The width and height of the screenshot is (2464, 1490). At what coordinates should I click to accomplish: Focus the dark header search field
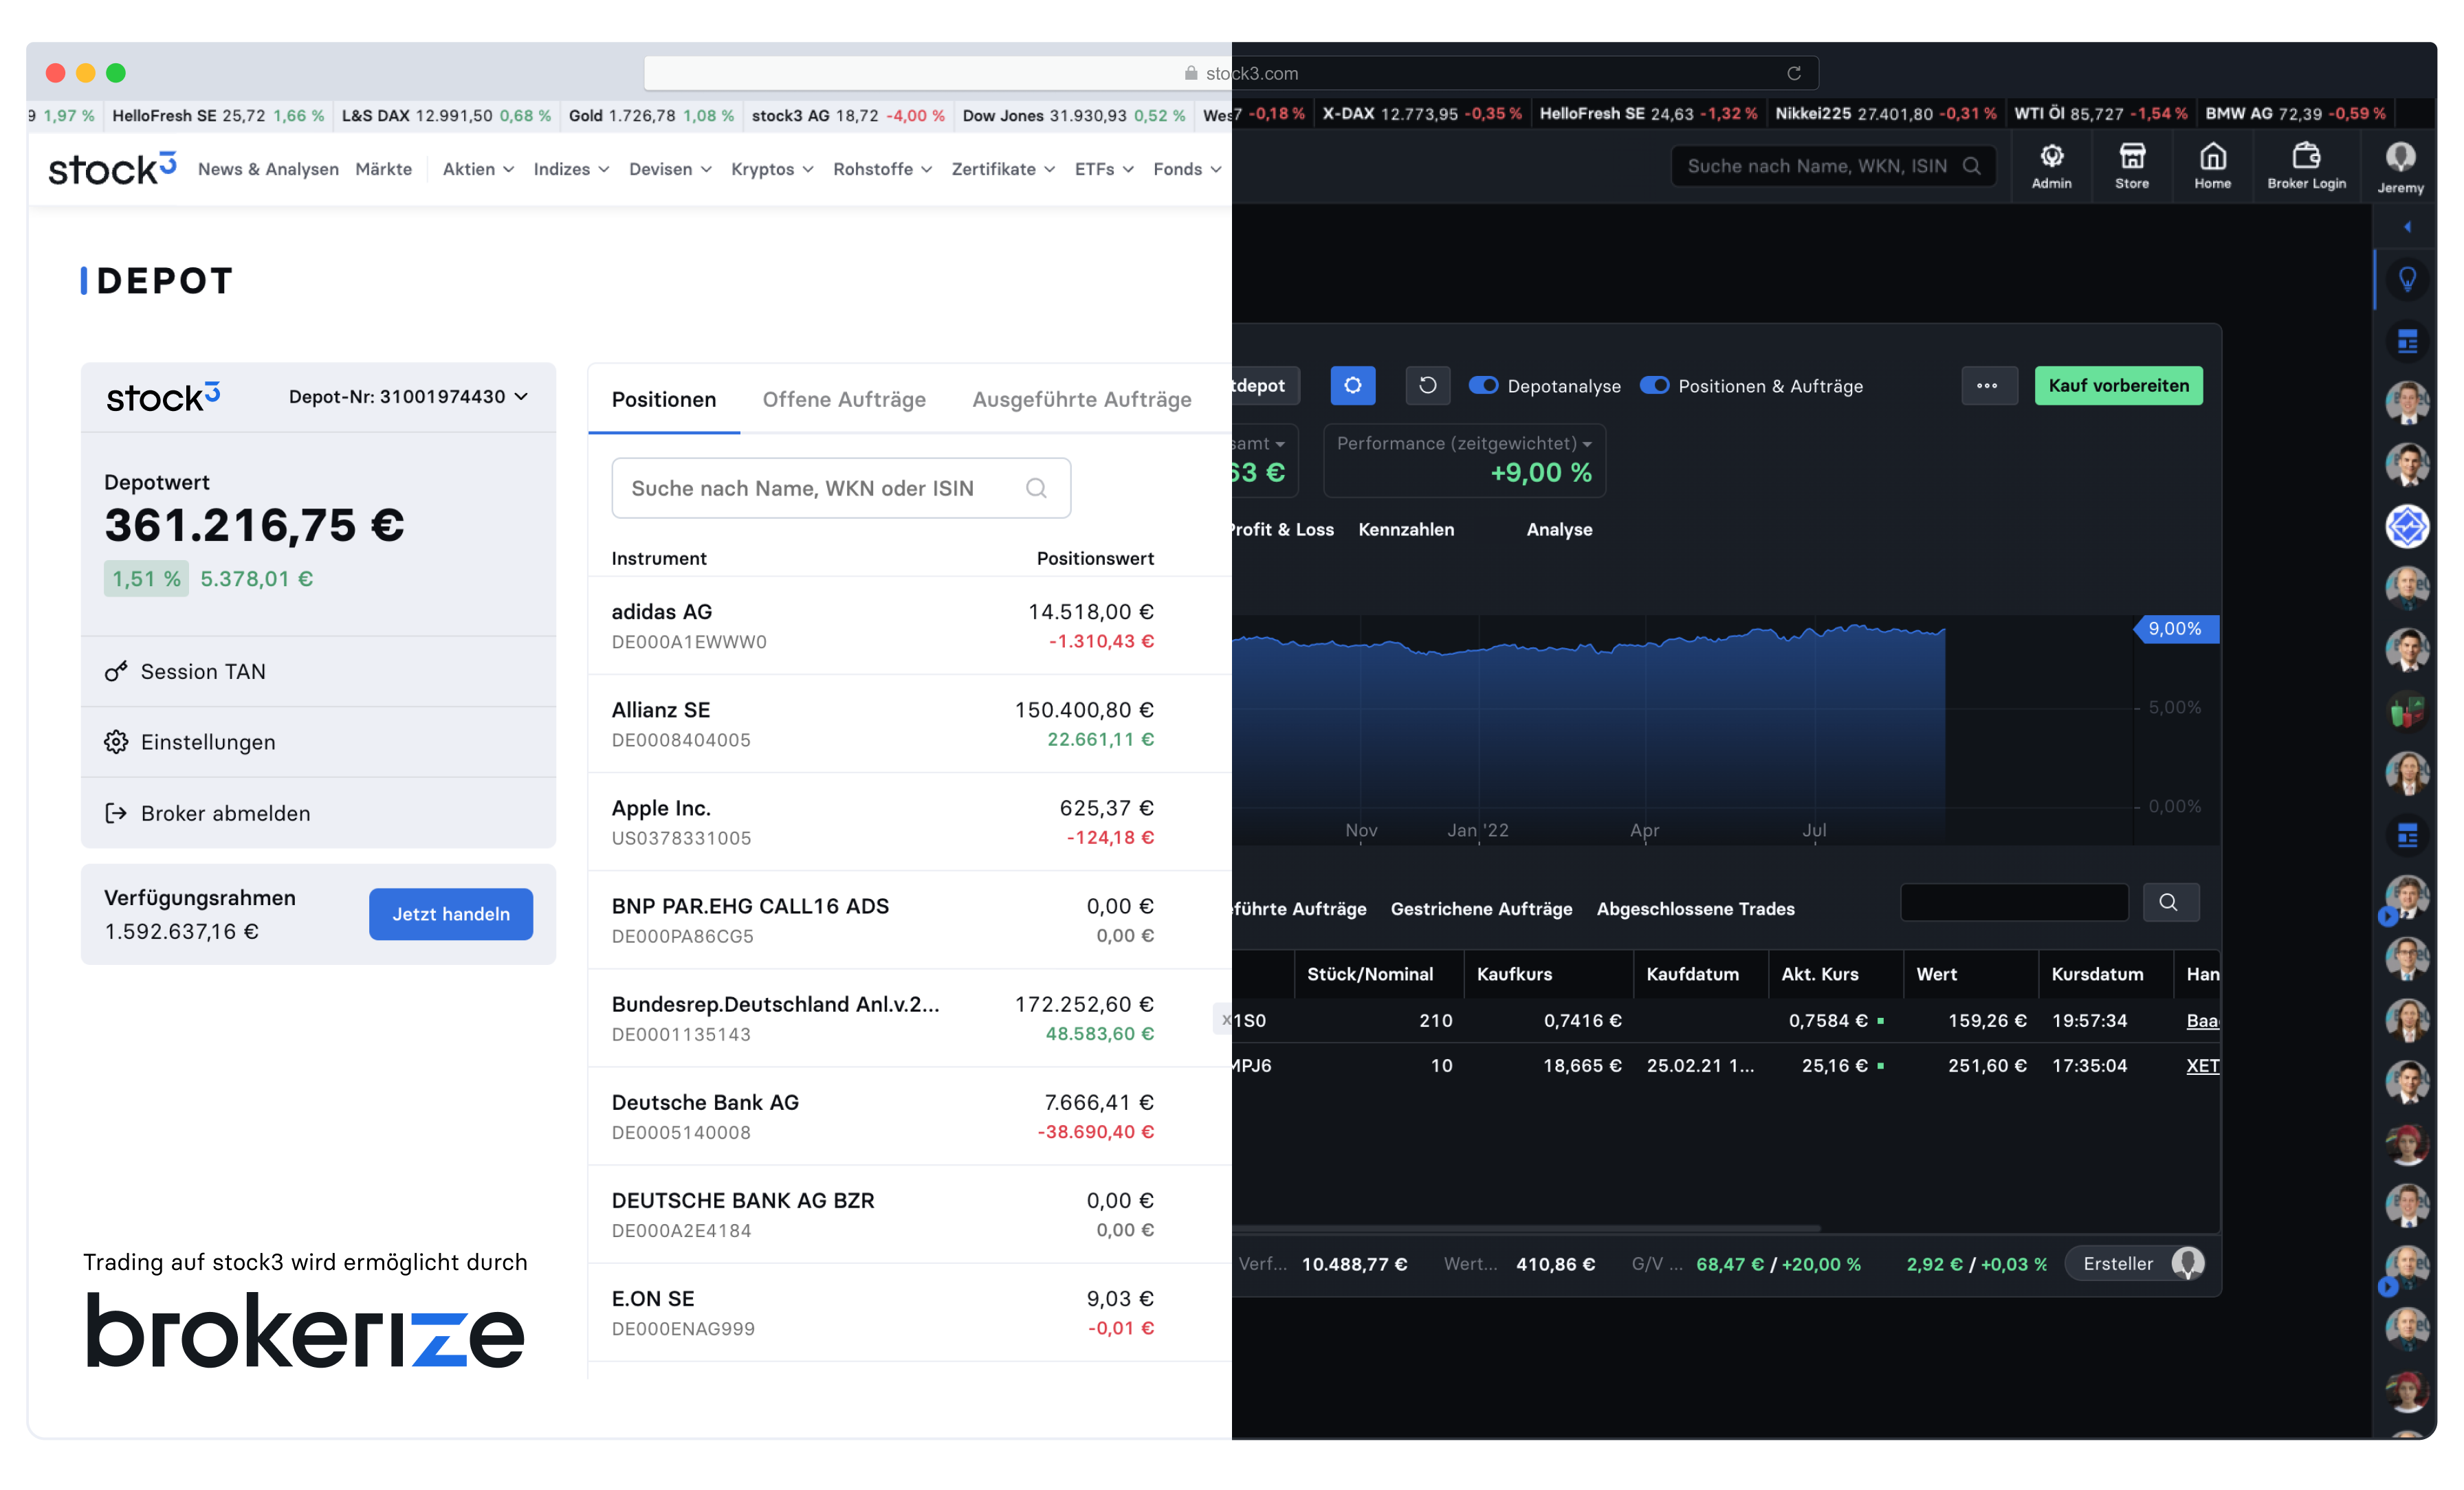pyautogui.click(x=1833, y=166)
